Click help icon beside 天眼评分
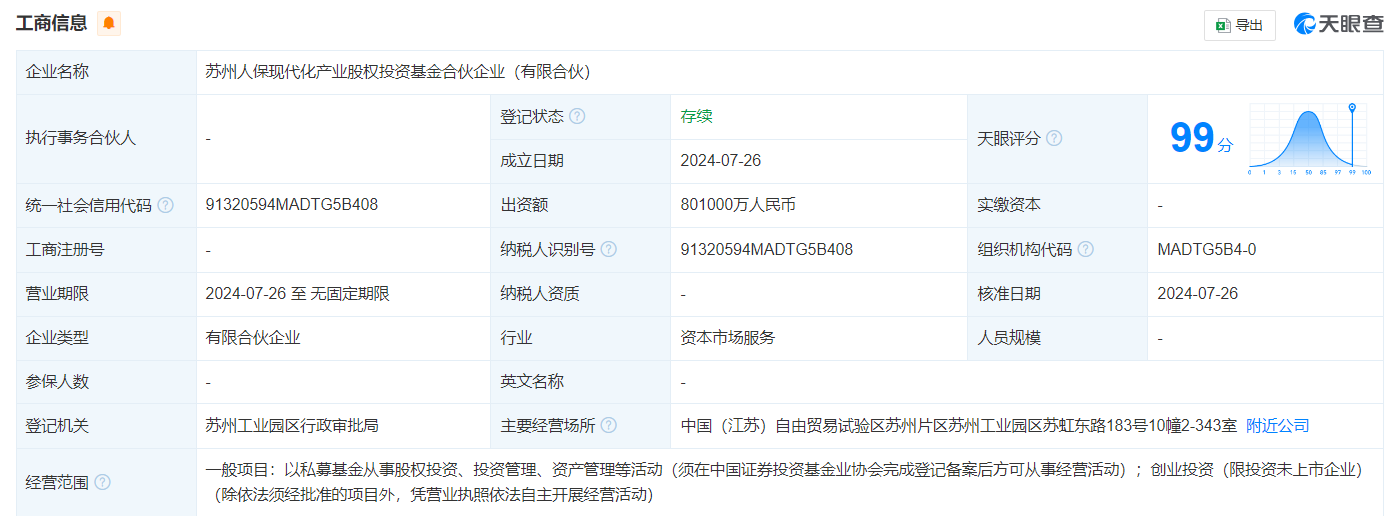Image resolution: width=1389 pixels, height=516 pixels. (x=1054, y=139)
